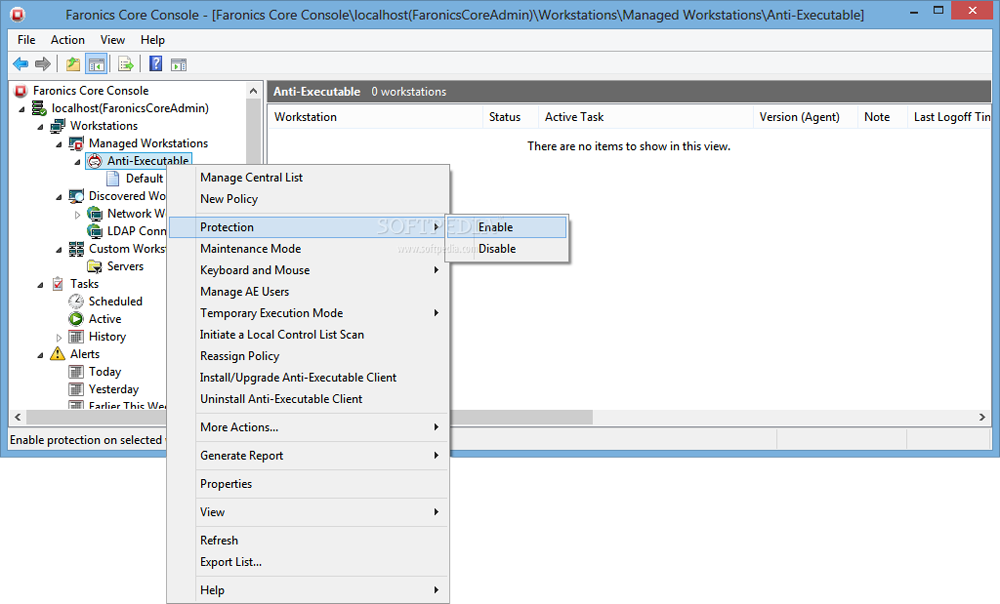Click the green Active tasks icon

tap(77, 319)
